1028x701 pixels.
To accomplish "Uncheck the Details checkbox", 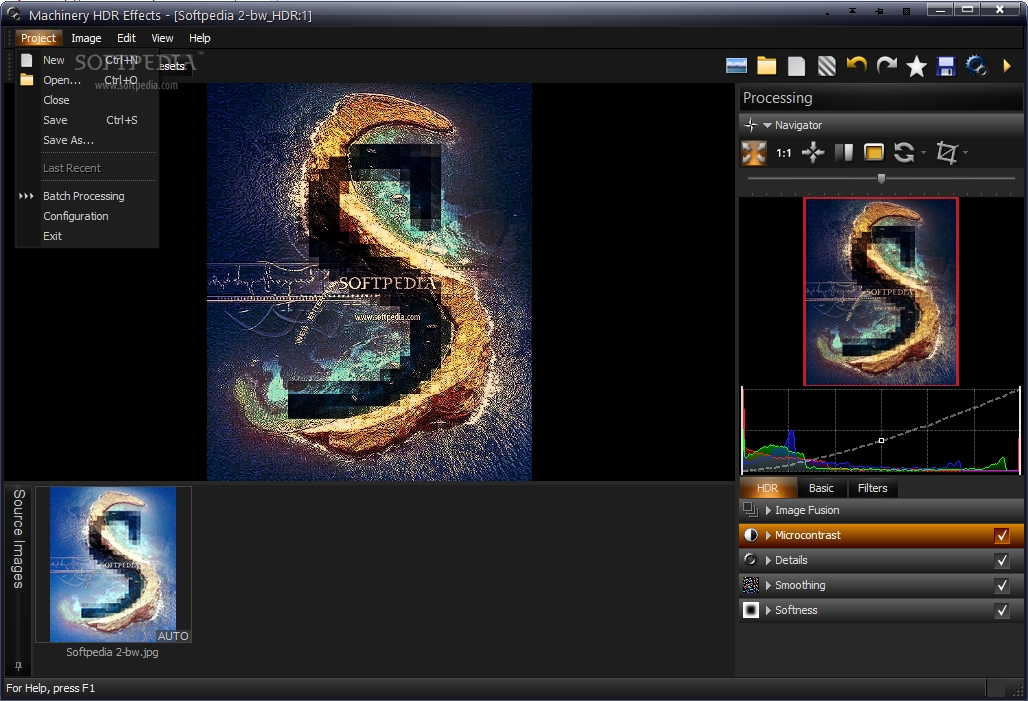I will pyautogui.click(x=1002, y=560).
